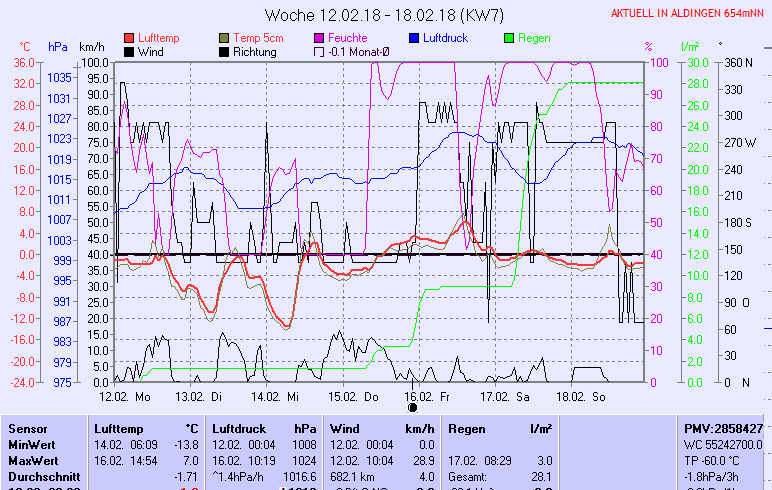Click the black Richtung legend square

click(224, 51)
